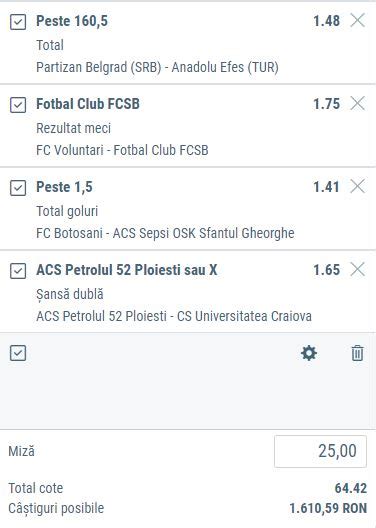Click the 1.48 odds value
This screenshot has width=376, height=528.
pos(327,21)
